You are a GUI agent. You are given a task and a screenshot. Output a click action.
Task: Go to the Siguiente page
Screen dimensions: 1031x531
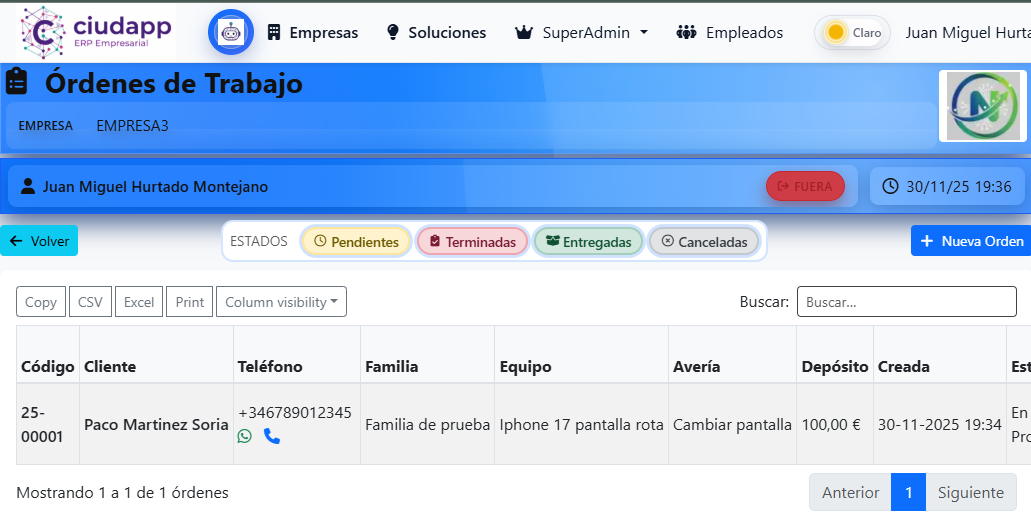(x=971, y=492)
